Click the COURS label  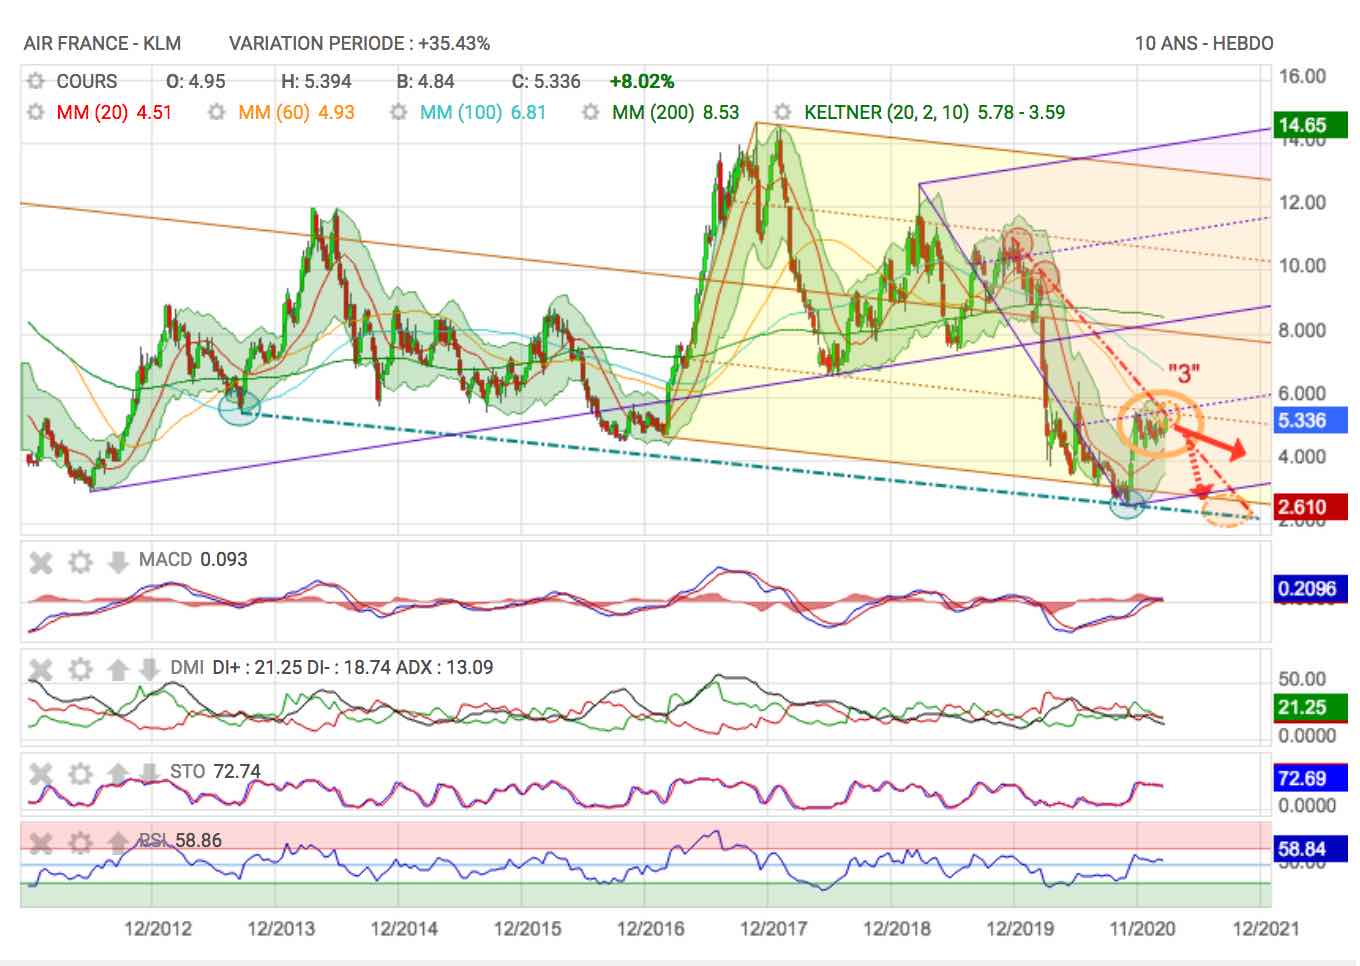(86, 81)
